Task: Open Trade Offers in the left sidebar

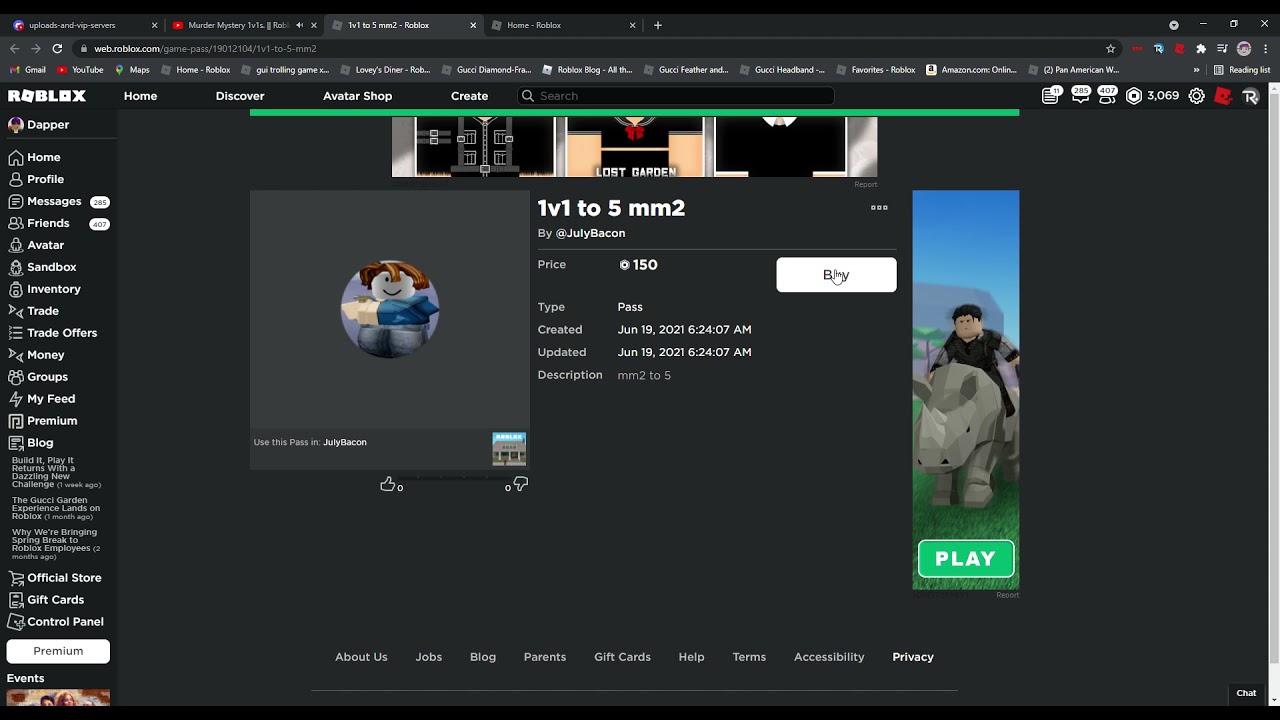Action: pyautogui.click(x=61, y=333)
